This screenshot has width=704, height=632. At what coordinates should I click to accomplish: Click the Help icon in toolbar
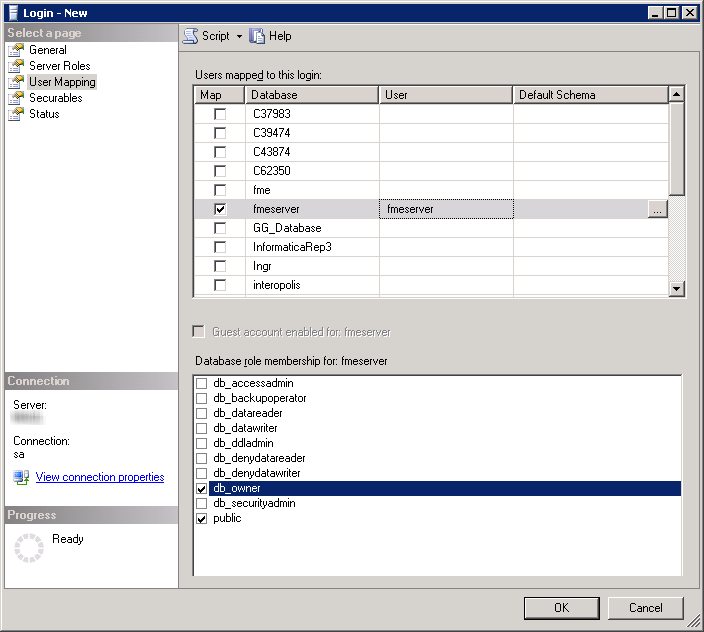coord(258,36)
